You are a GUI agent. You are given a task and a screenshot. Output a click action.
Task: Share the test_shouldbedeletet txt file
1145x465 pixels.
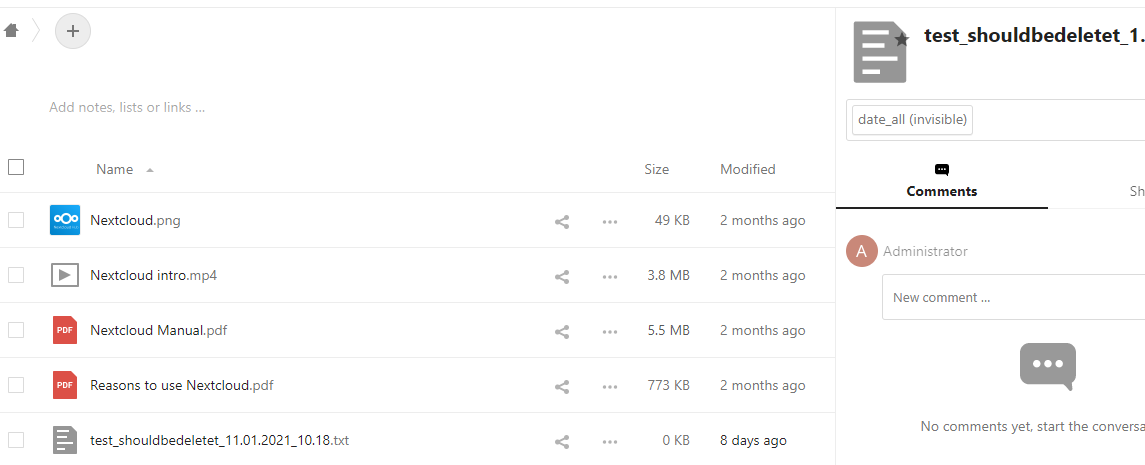pos(562,442)
